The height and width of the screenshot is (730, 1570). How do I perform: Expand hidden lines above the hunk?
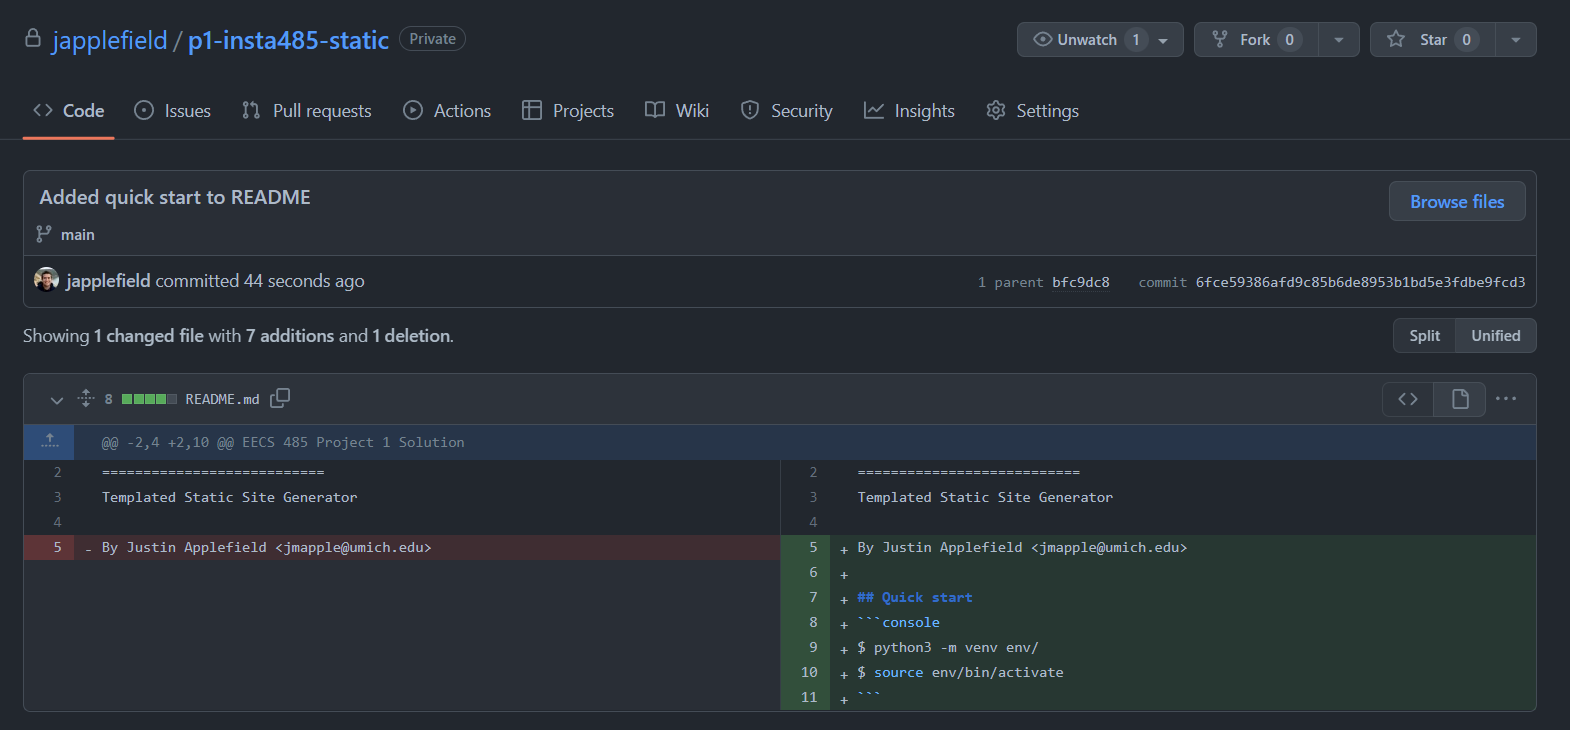[49, 442]
